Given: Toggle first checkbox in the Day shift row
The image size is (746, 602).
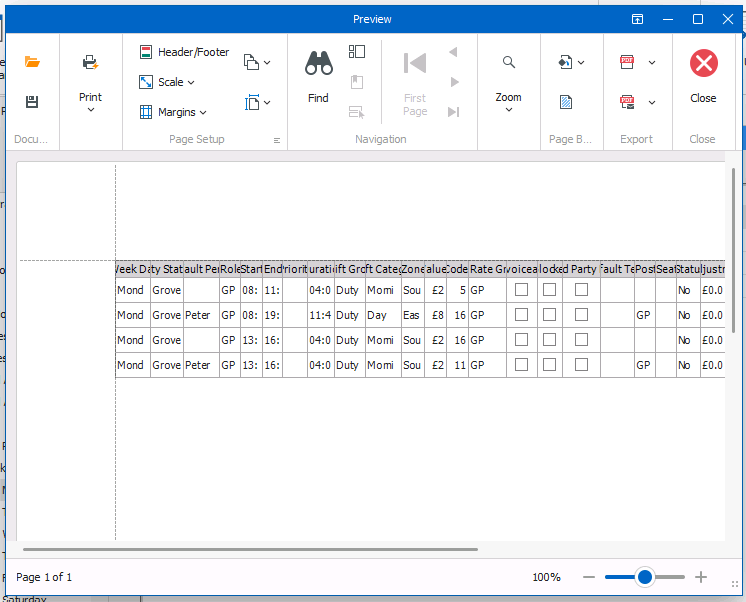Looking at the screenshot, I should tap(521, 315).
